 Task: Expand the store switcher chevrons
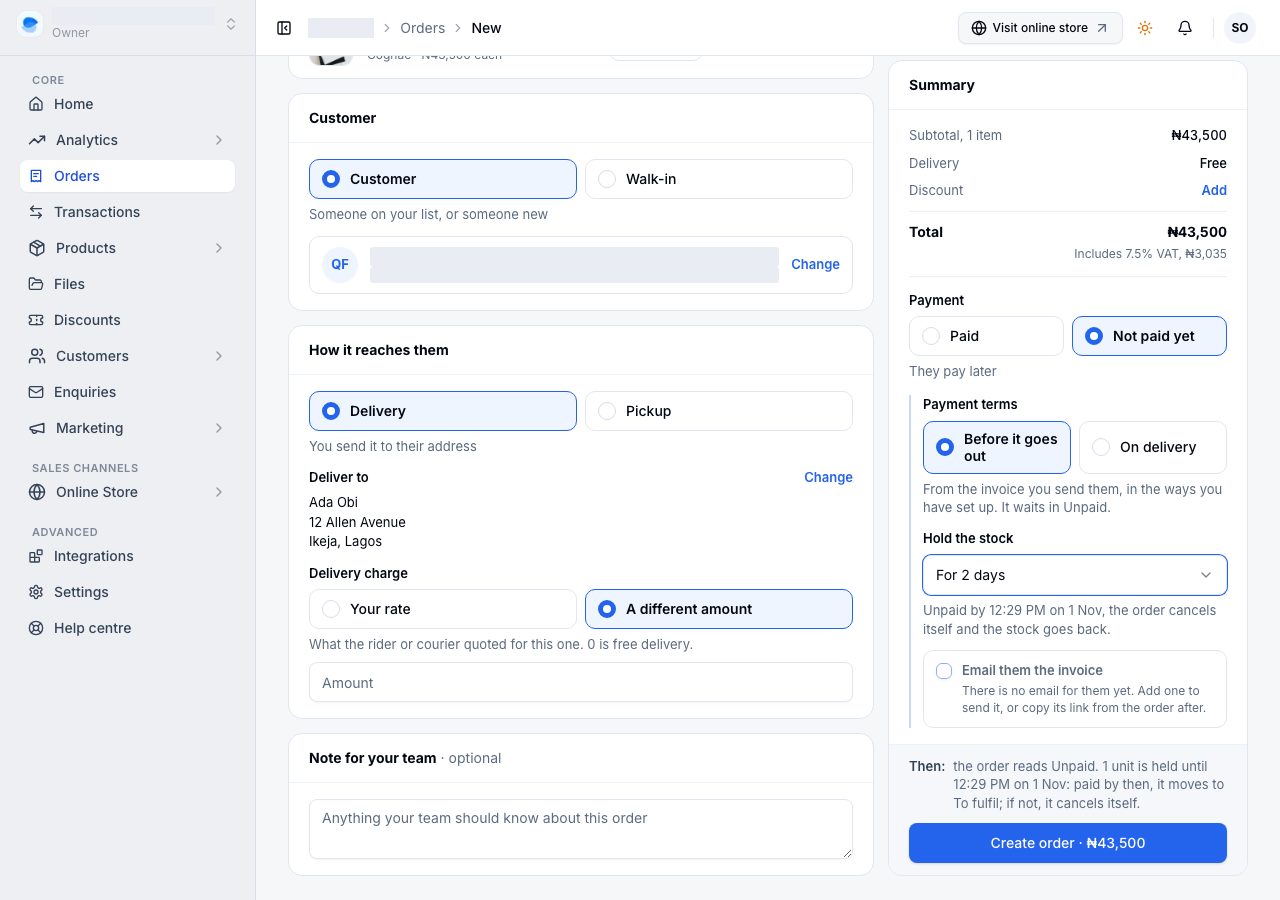[x=231, y=24]
